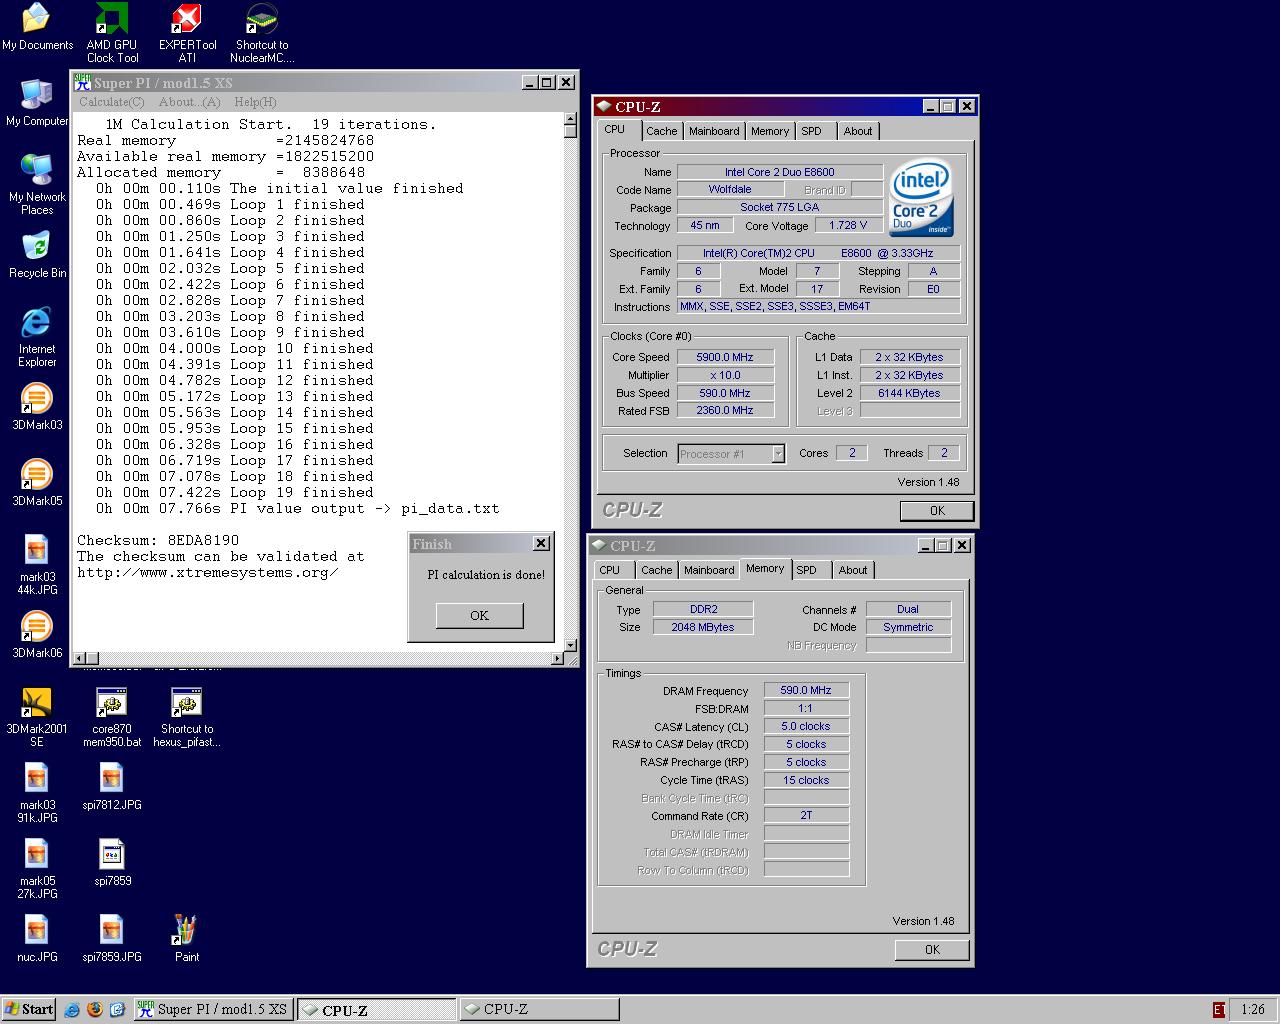Select spi7812.JPG file icon
This screenshot has width=1280, height=1024.
[x=112, y=787]
